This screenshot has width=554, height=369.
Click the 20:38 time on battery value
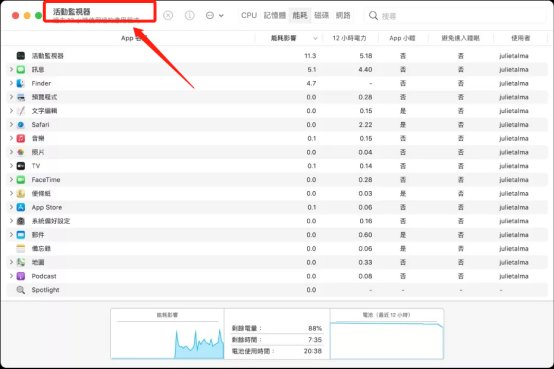point(313,351)
